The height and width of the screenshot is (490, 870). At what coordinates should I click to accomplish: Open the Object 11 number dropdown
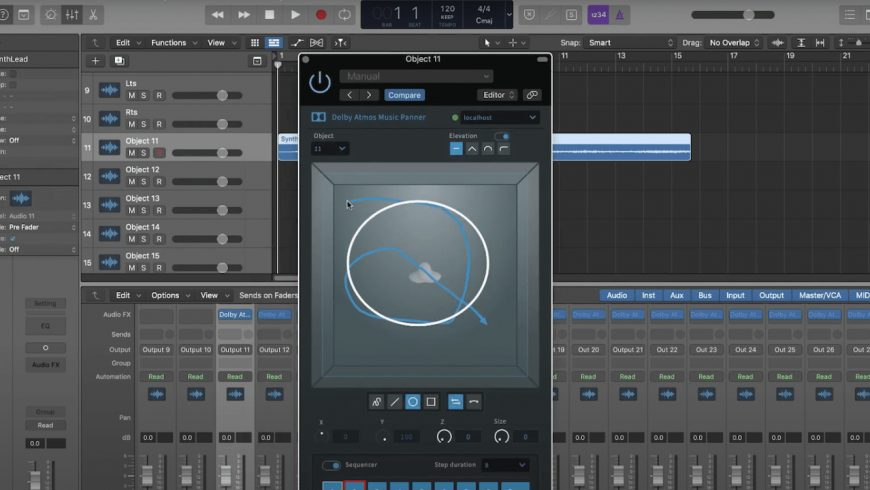click(x=330, y=149)
